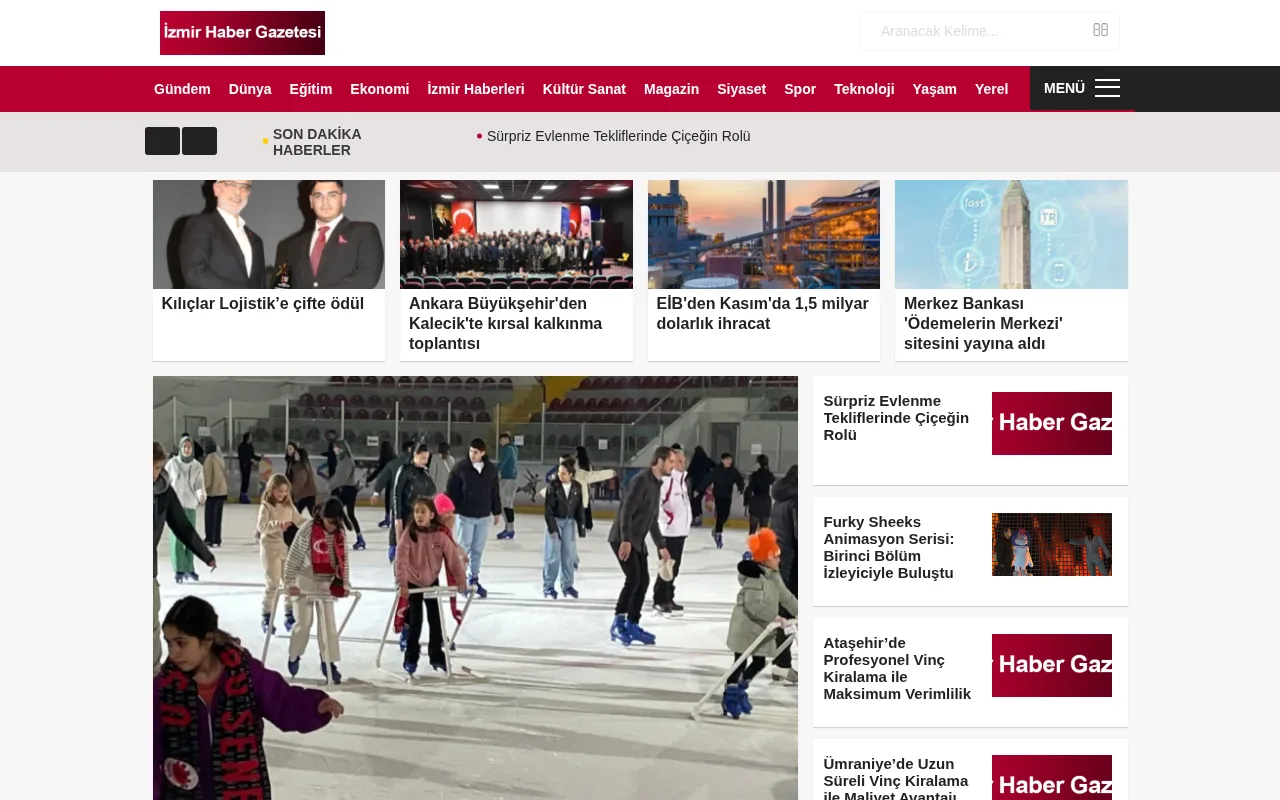Open the Kültür Sanat category
This screenshot has width=1280, height=800.
[584, 89]
